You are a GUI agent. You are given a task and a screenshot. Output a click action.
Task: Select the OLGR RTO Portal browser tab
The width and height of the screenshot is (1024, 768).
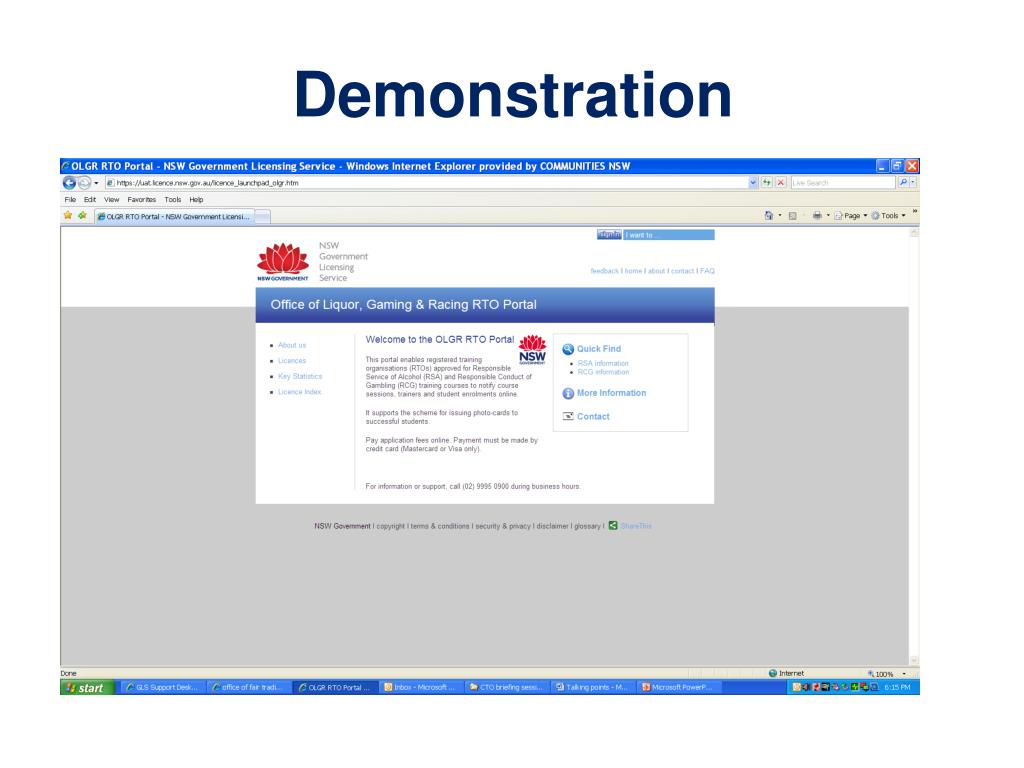point(174,216)
